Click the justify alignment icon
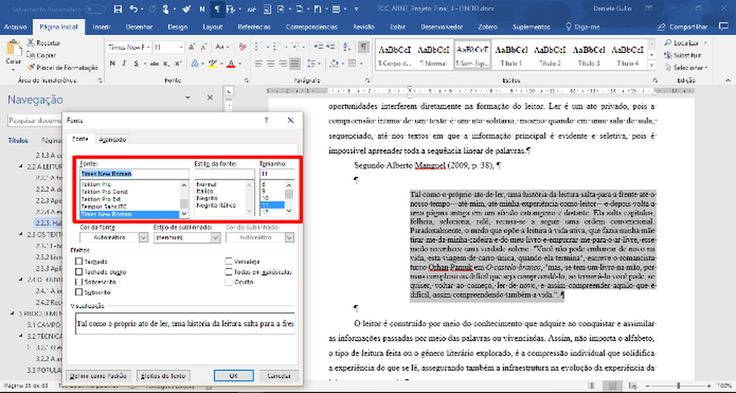The height and width of the screenshot is (393, 736). [x=295, y=63]
